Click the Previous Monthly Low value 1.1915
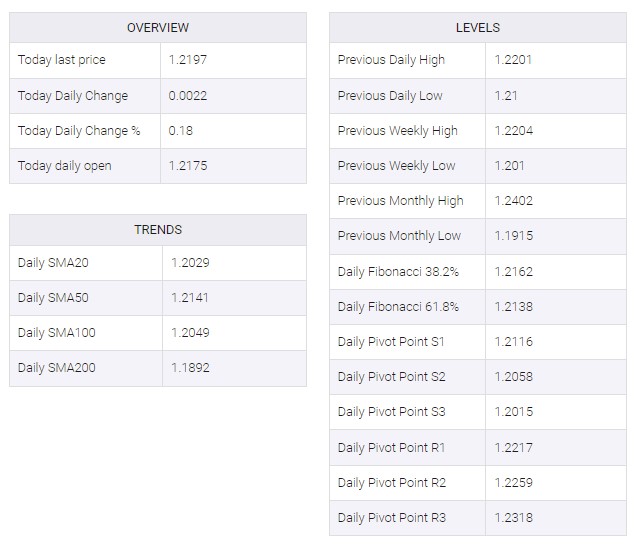 514,236
